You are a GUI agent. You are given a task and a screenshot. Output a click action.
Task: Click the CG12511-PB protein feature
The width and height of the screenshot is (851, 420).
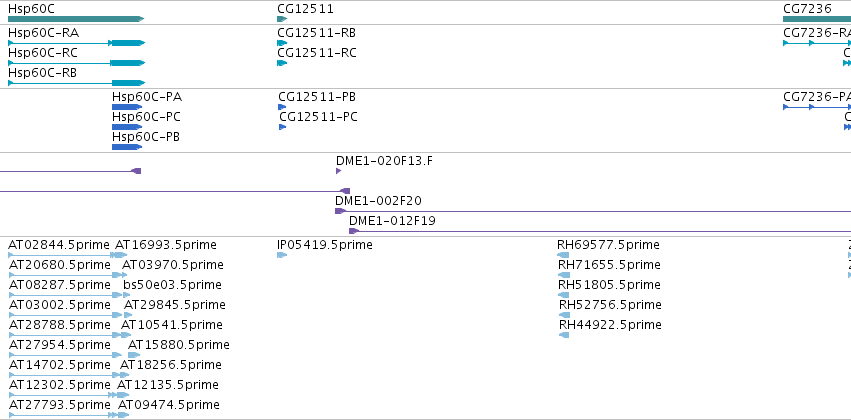coord(282,107)
